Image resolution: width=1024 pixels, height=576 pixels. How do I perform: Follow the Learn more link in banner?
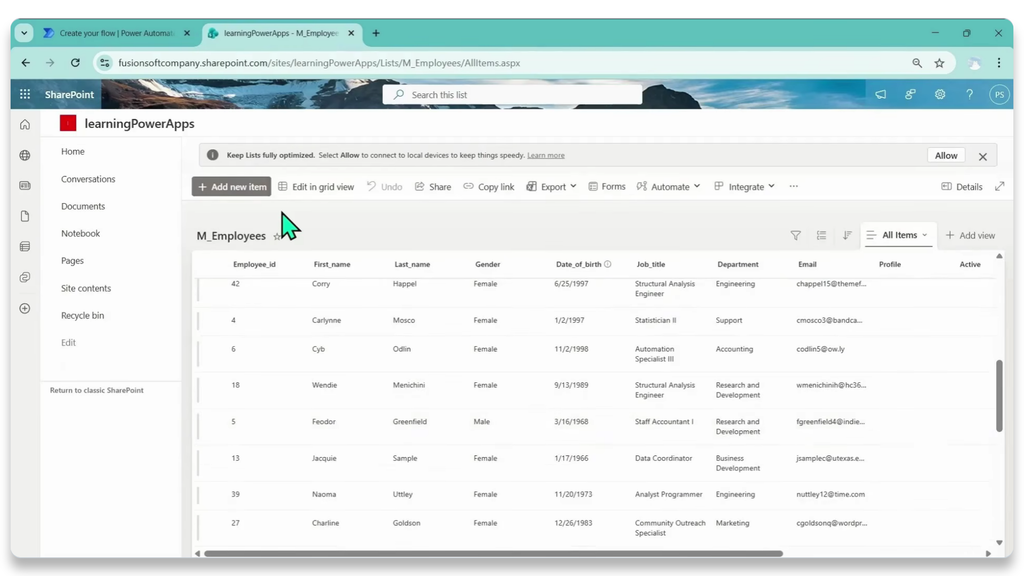(546, 155)
